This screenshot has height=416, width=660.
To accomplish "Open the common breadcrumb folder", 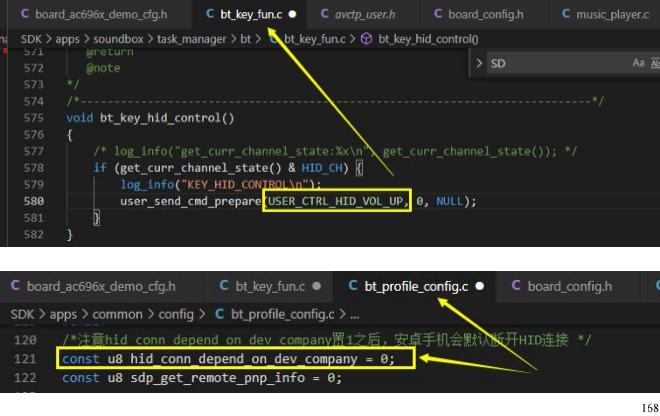I will point(117,314).
